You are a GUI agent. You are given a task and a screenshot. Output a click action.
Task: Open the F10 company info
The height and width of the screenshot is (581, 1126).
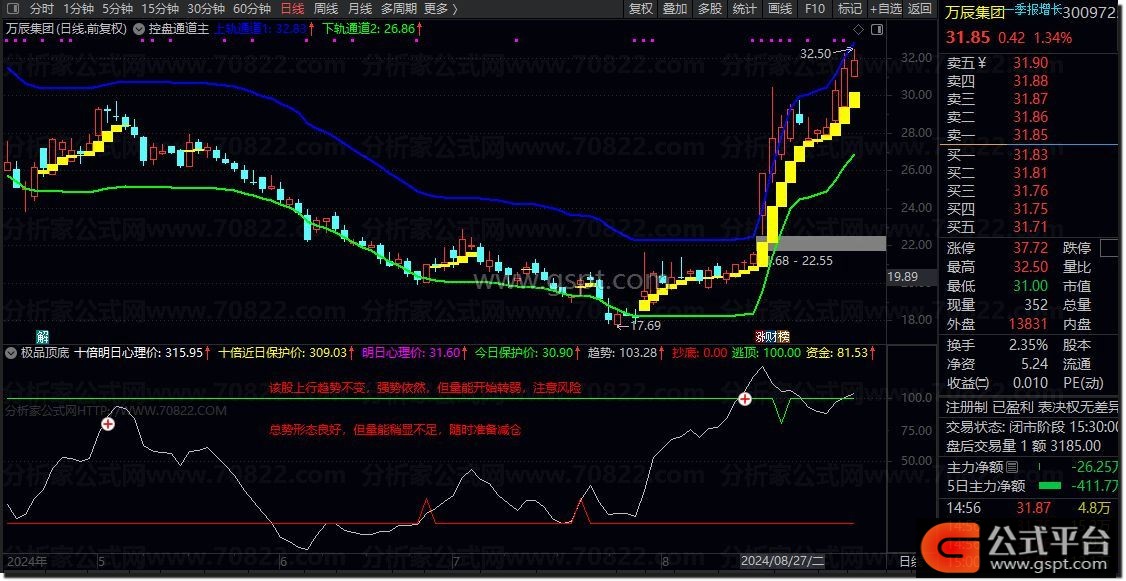click(x=815, y=9)
